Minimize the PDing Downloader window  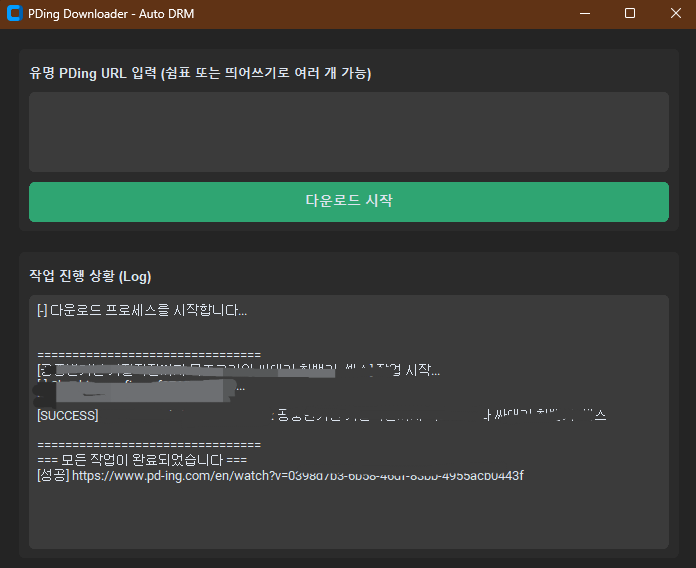click(x=585, y=14)
